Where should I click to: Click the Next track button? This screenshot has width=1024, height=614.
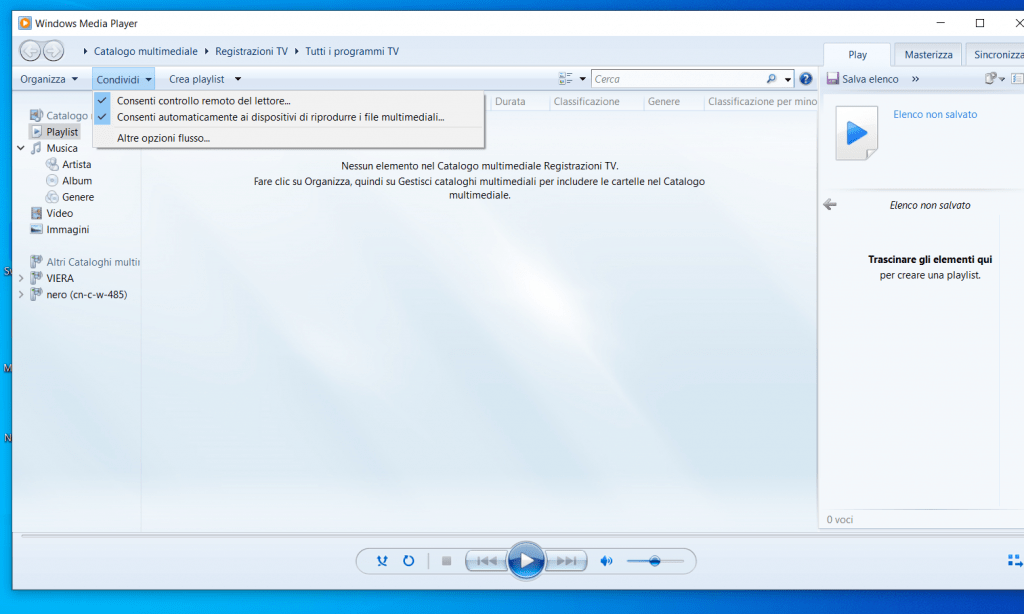coord(566,561)
